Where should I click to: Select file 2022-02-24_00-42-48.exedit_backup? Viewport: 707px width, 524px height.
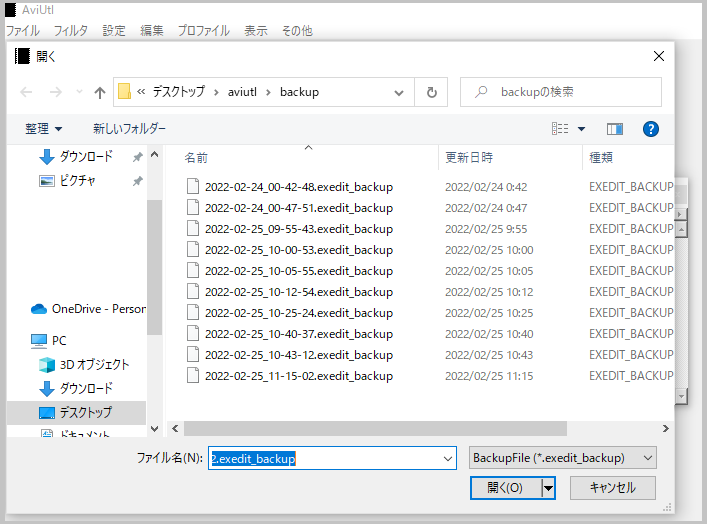pos(299,187)
